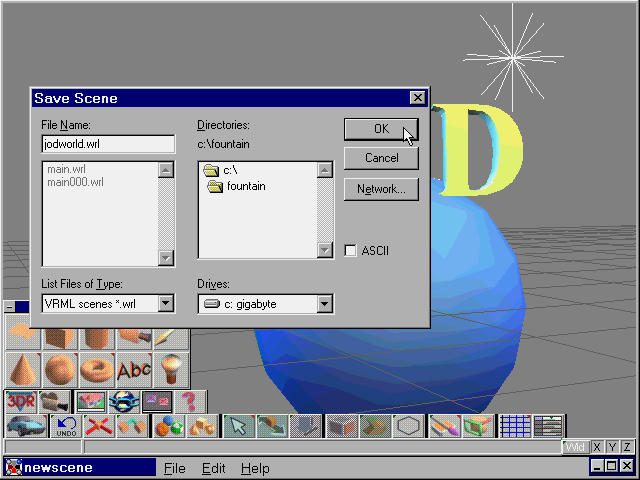The width and height of the screenshot is (640, 480).
Task: Toggle the Z axis button
Action: (x=627, y=447)
